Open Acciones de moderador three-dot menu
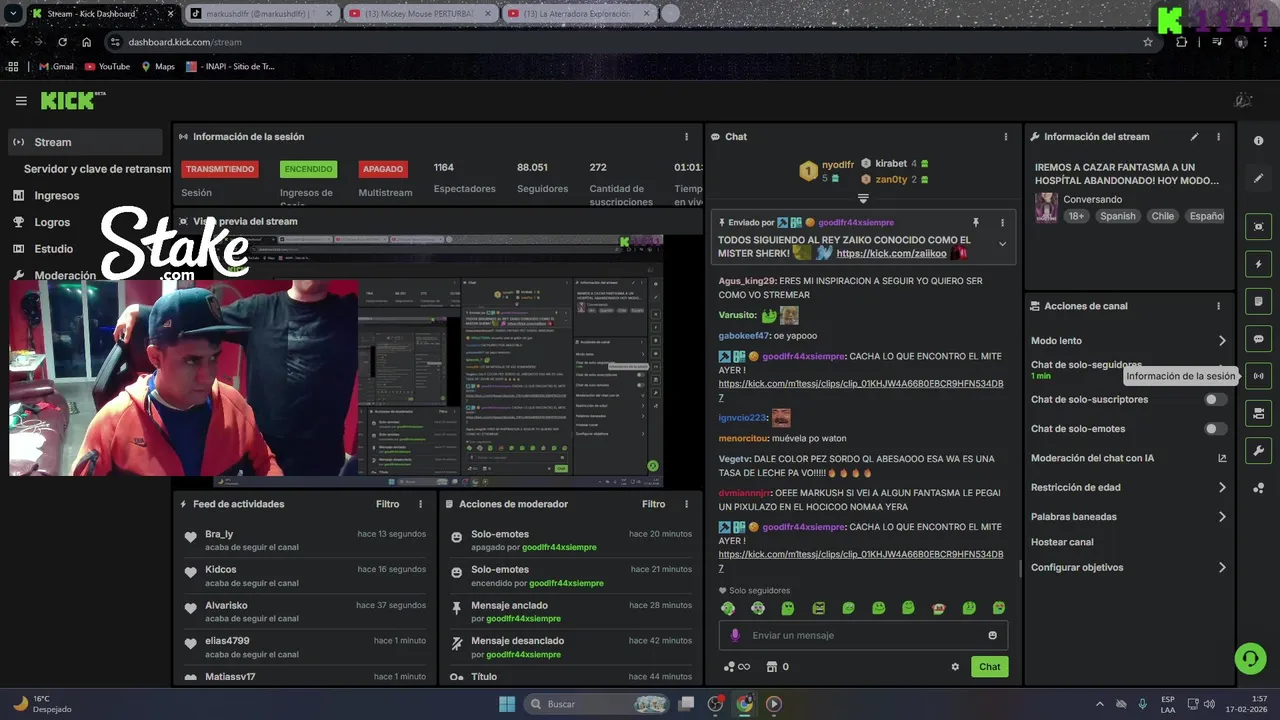 (x=686, y=504)
